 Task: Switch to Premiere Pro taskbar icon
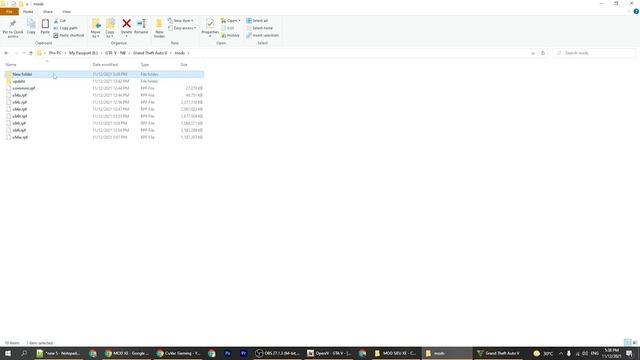pyautogui.click(x=243, y=353)
